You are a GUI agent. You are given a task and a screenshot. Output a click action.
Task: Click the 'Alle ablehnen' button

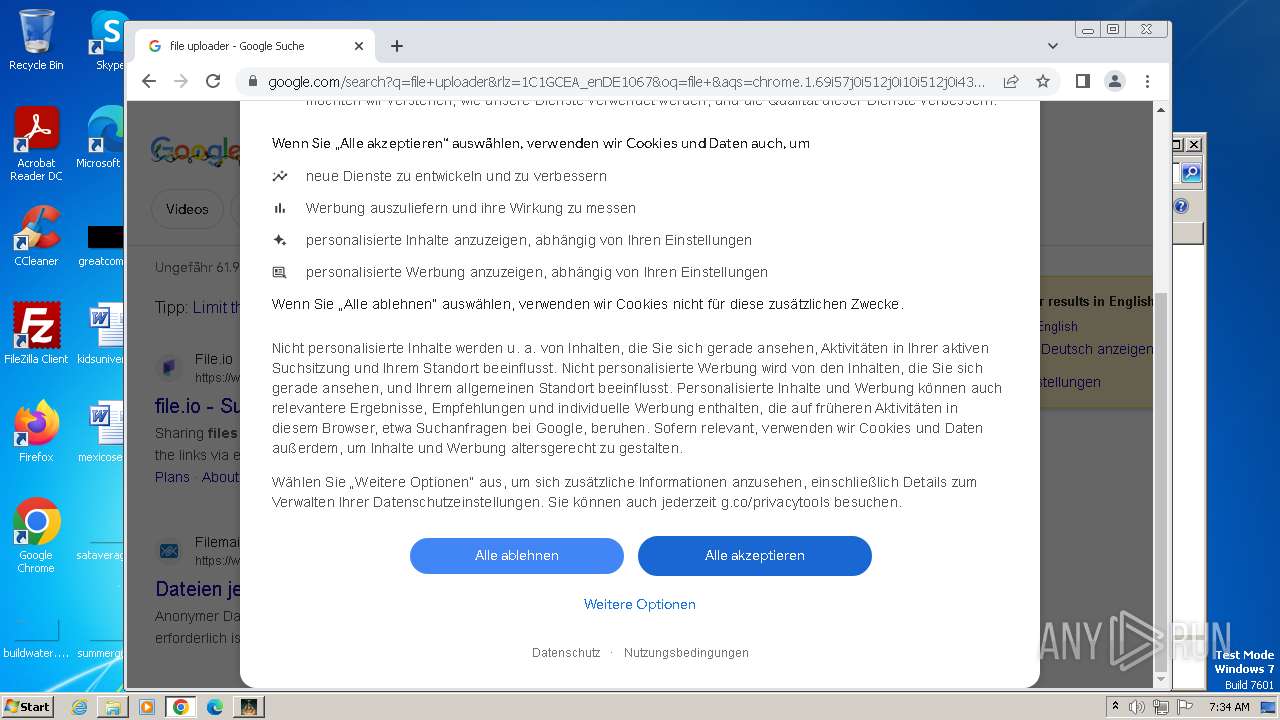pos(517,555)
